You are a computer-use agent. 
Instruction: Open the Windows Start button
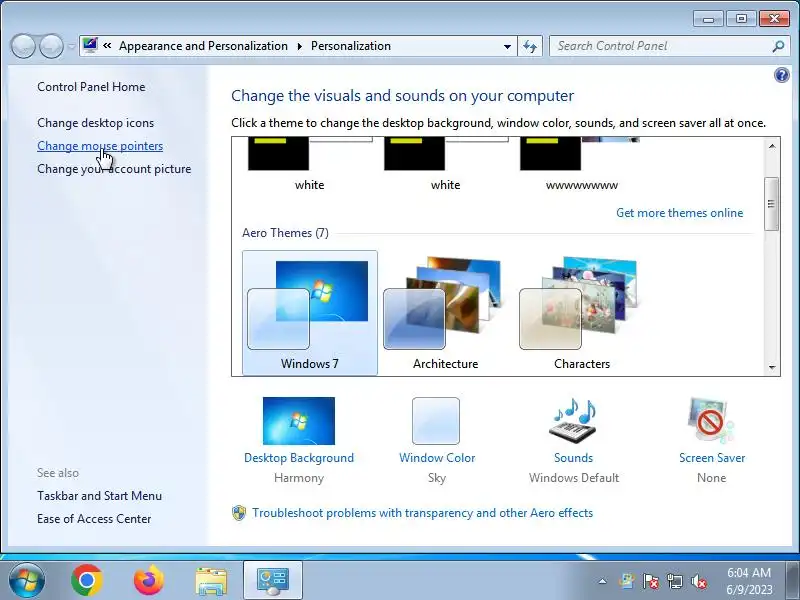pyautogui.click(x=27, y=580)
